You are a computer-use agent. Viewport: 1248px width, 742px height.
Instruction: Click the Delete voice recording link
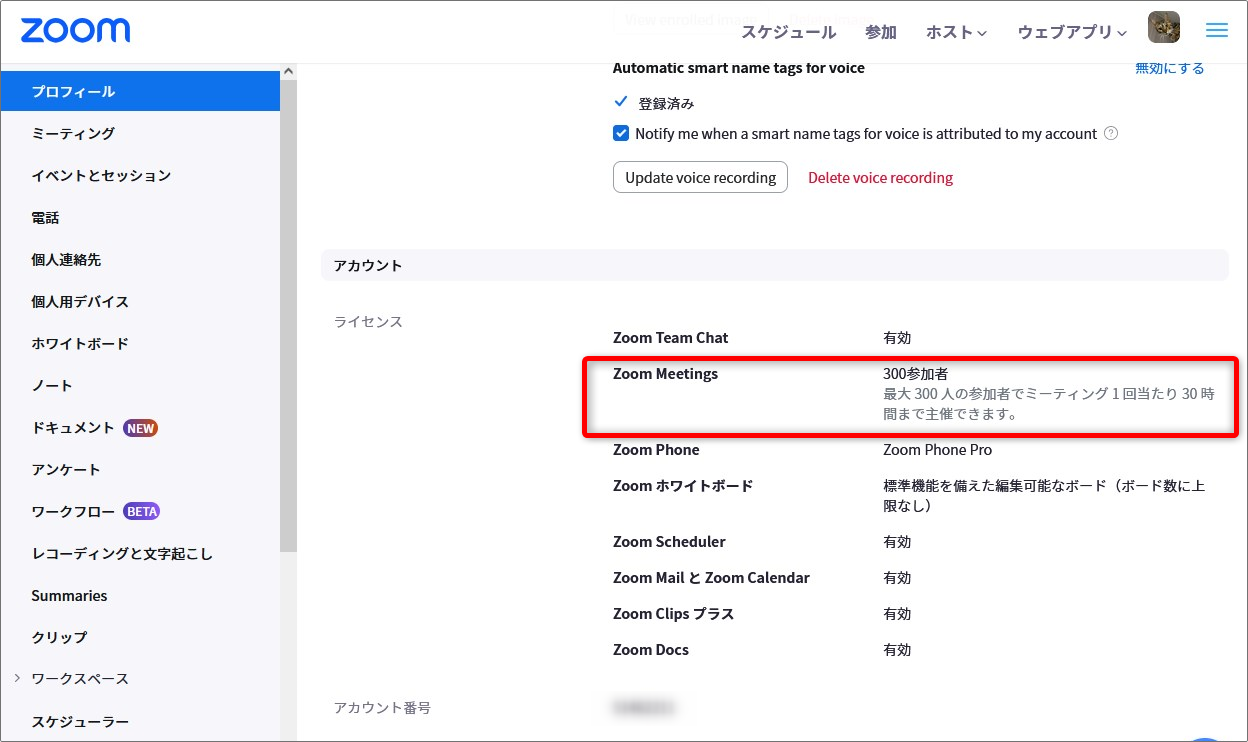[x=880, y=177]
